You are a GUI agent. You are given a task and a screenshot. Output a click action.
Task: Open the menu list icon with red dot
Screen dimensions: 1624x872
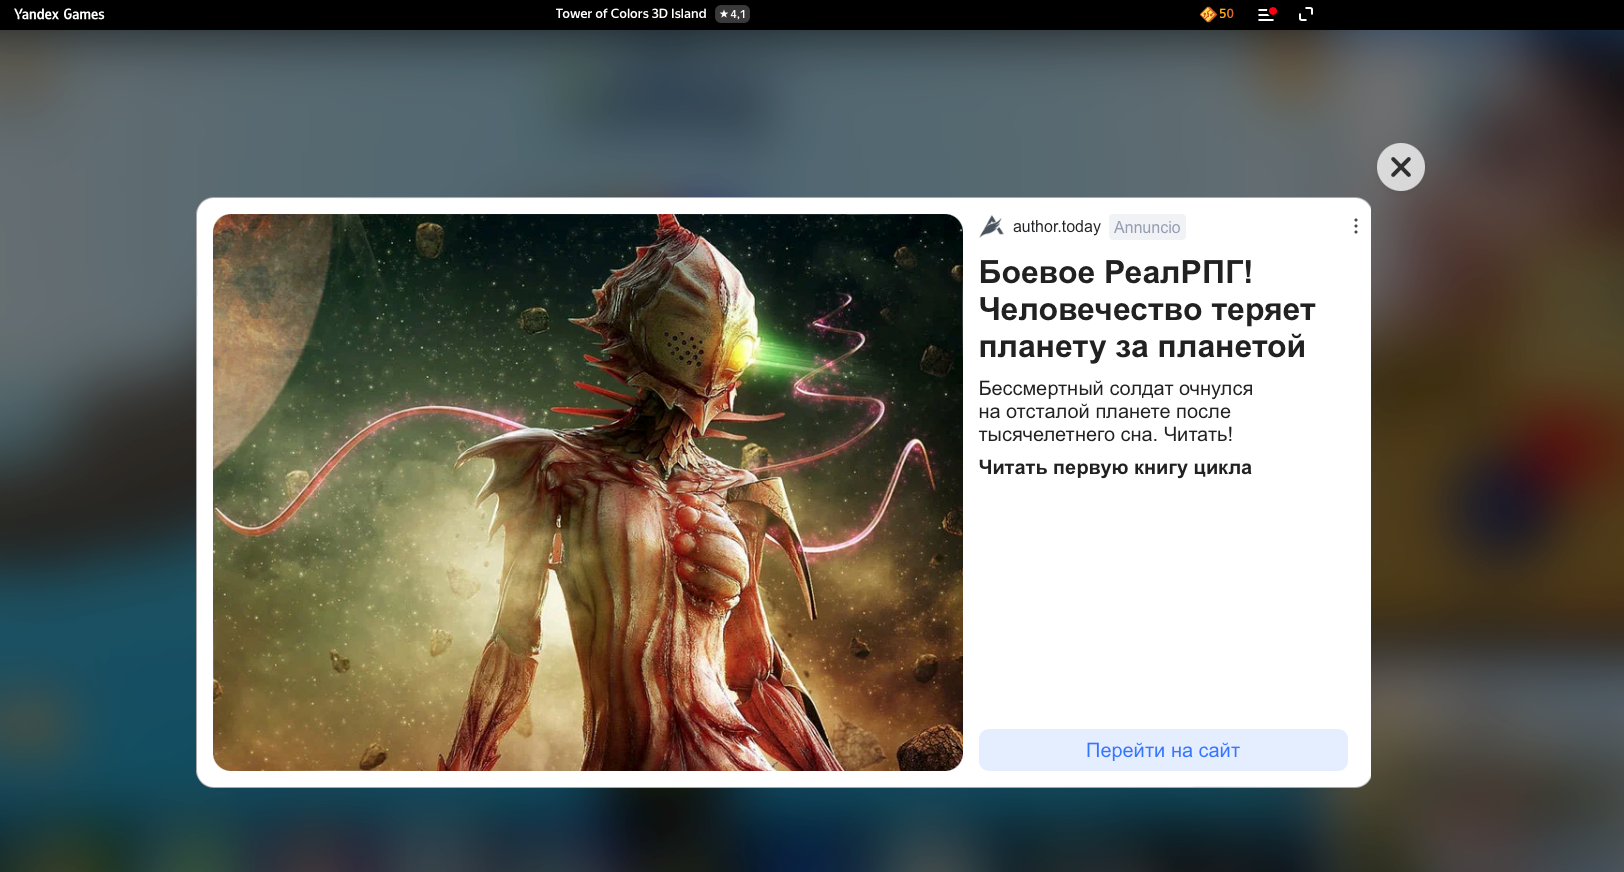(1266, 14)
